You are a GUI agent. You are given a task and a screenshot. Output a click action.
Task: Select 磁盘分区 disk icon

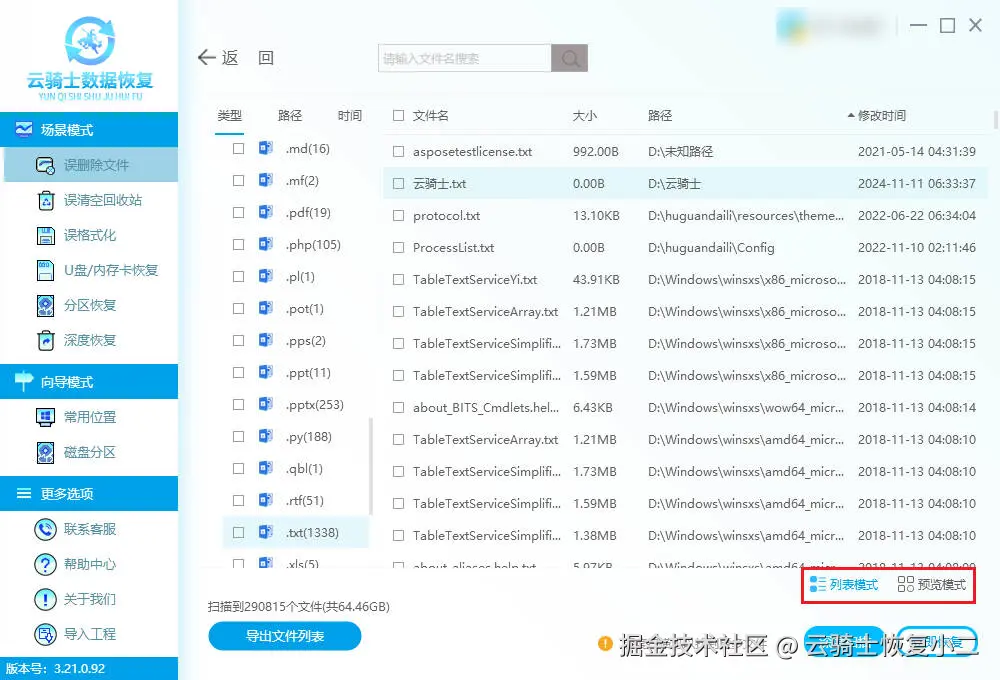[x=45, y=452]
